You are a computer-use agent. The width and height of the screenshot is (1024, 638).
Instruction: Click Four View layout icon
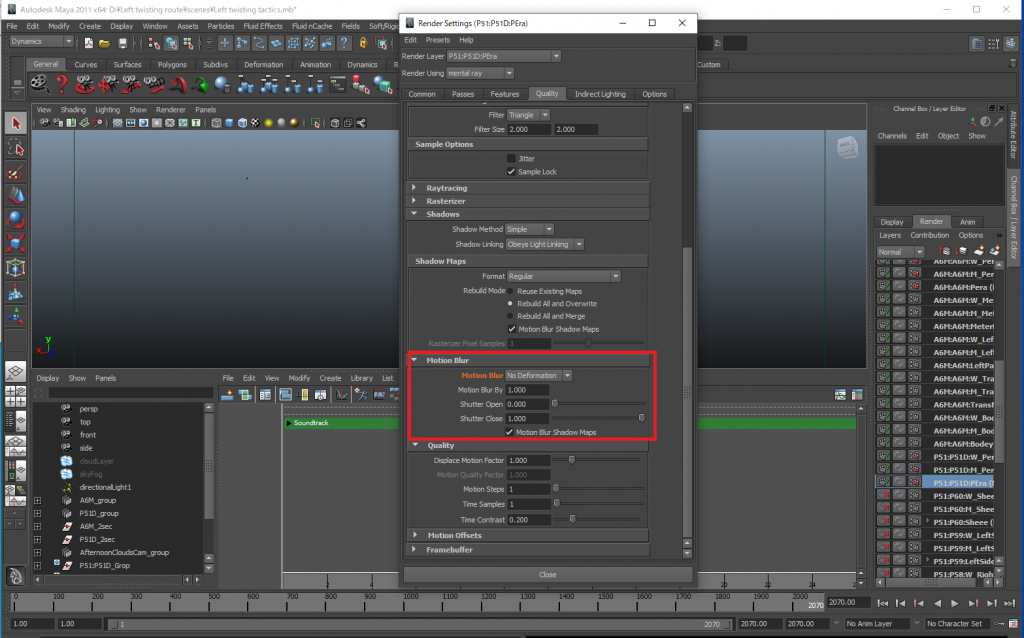(x=16, y=396)
